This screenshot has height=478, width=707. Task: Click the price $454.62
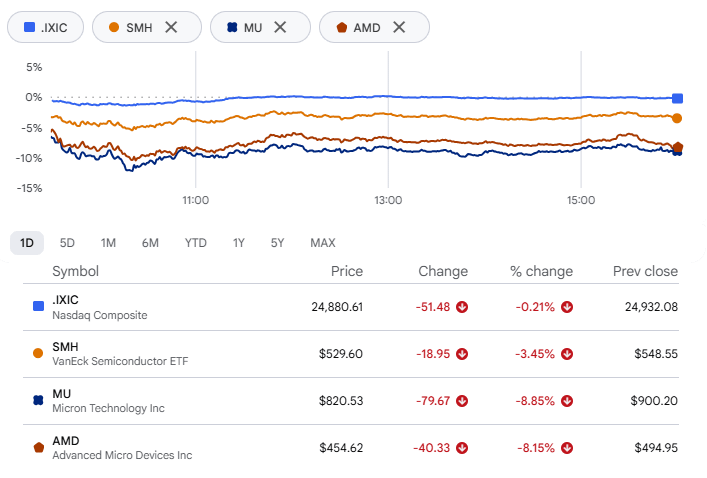click(x=341, y=448)
